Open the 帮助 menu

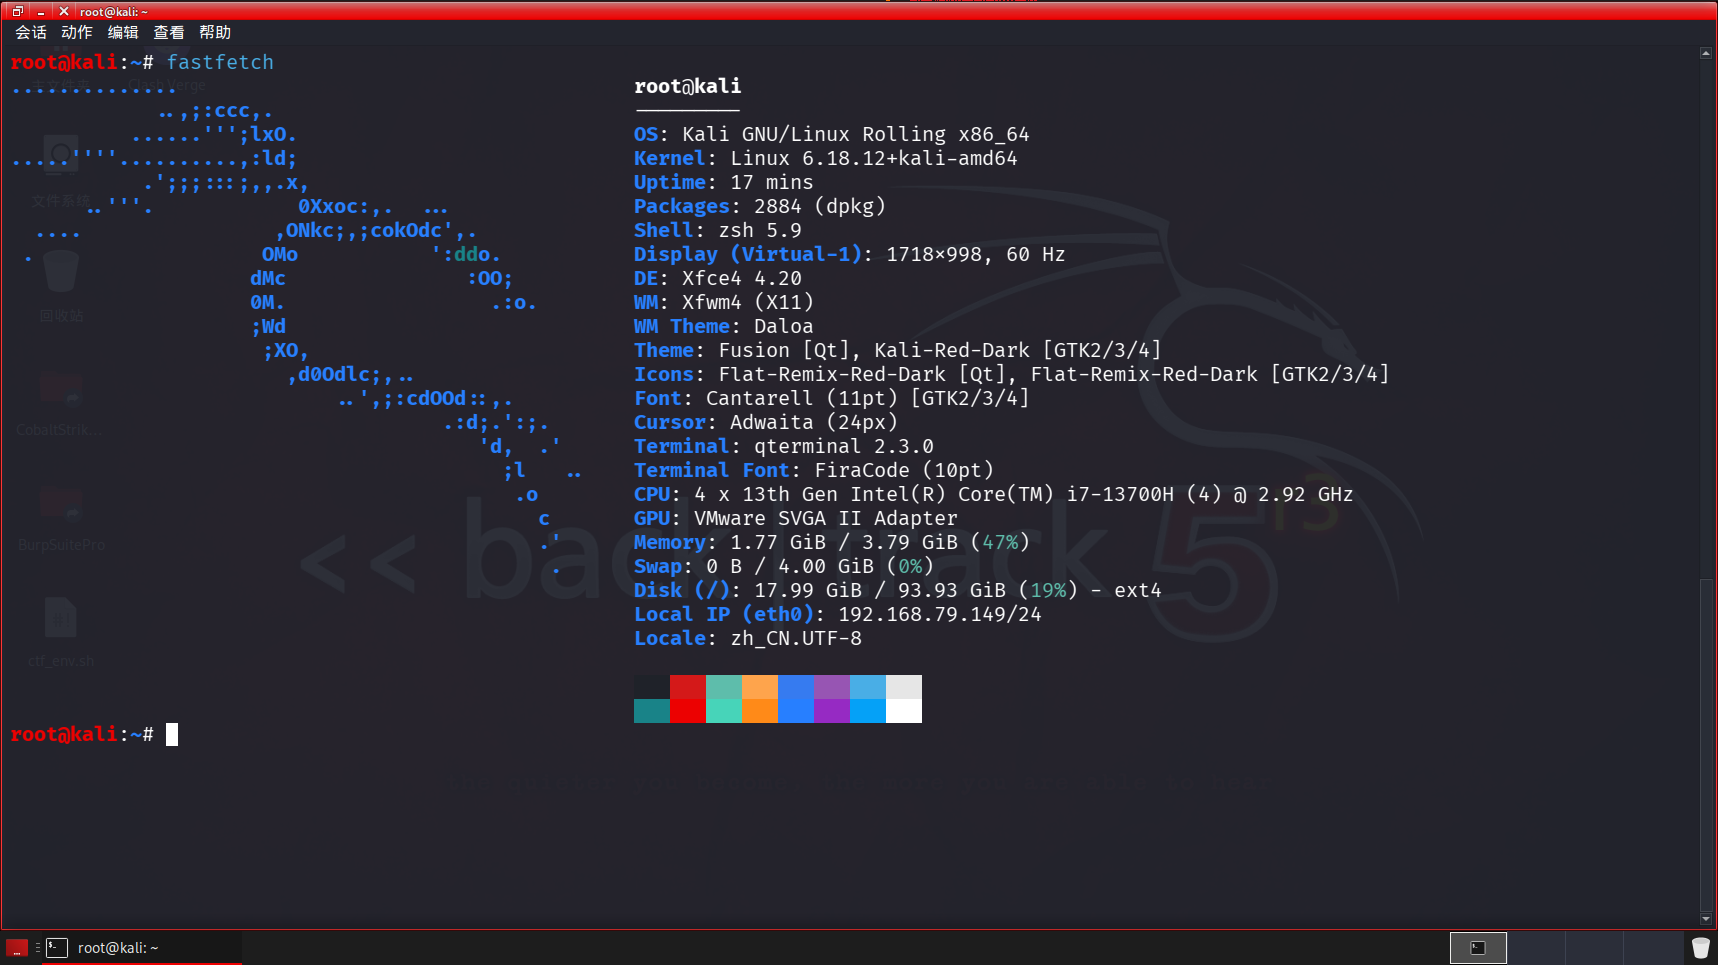click(215, 32)
